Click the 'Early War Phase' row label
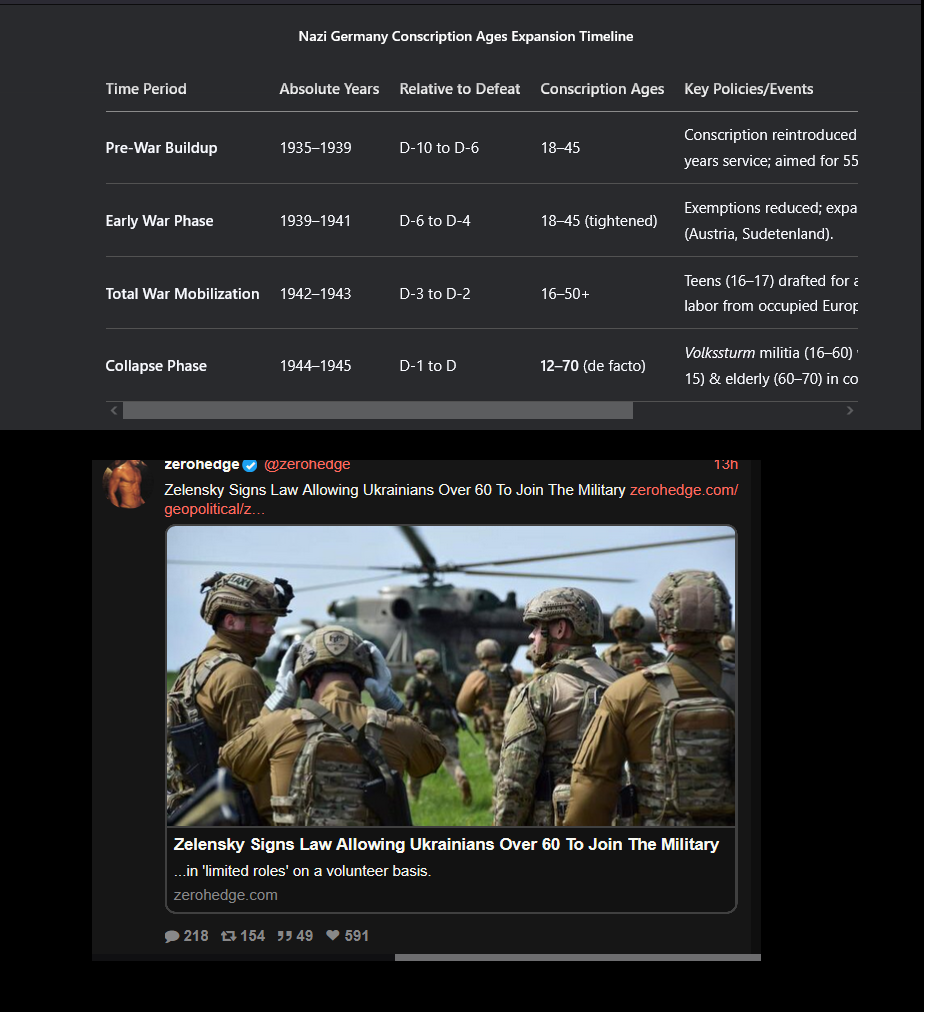Viewport: 928px width, 1012px height. [159, 221]
